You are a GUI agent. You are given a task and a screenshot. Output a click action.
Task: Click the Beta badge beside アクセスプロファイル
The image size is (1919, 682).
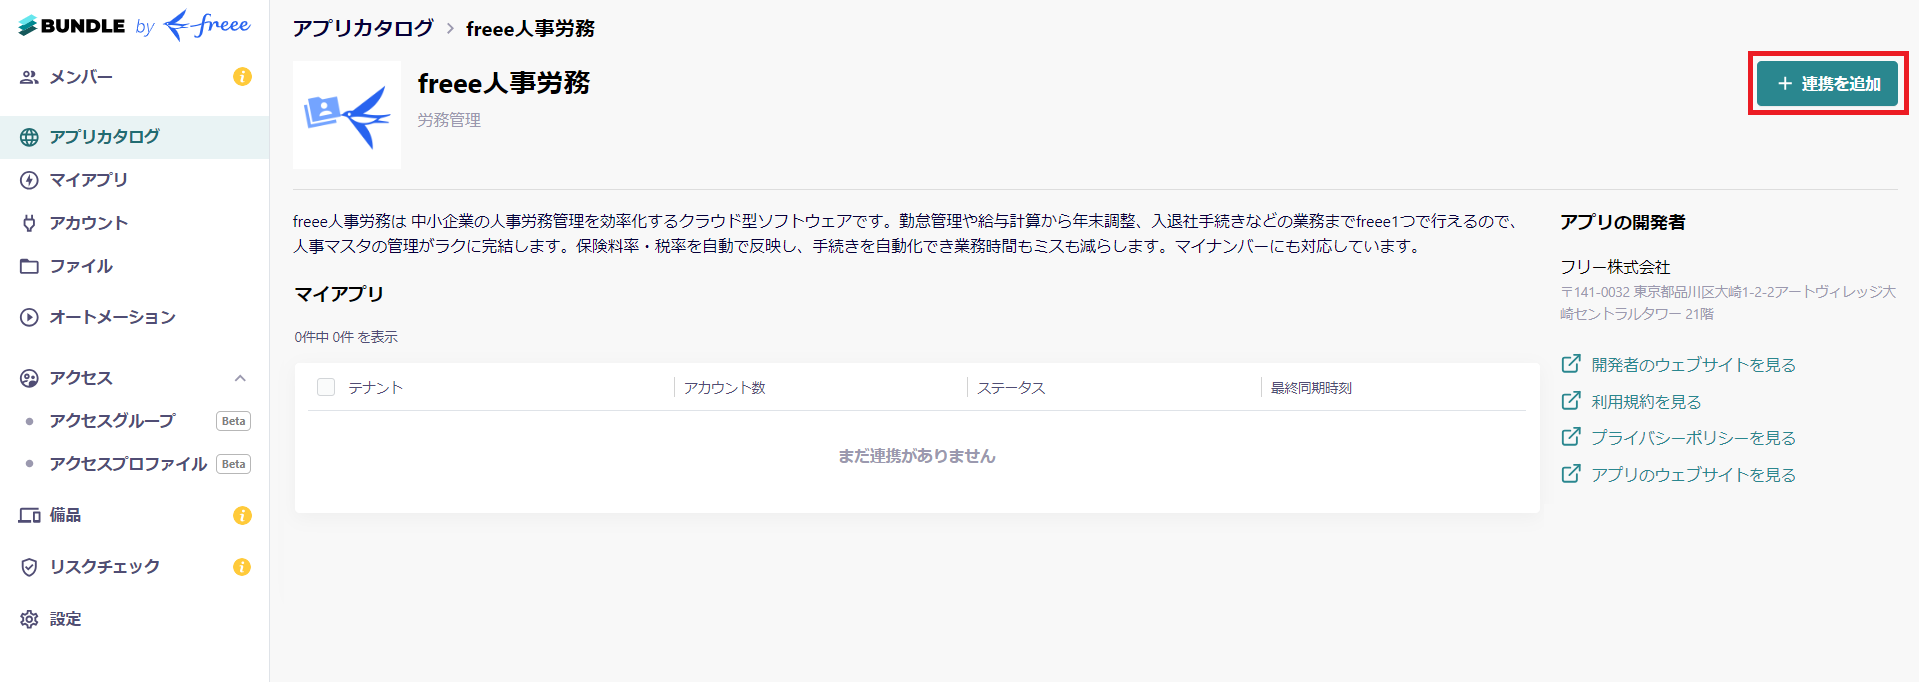pos(233,464)
